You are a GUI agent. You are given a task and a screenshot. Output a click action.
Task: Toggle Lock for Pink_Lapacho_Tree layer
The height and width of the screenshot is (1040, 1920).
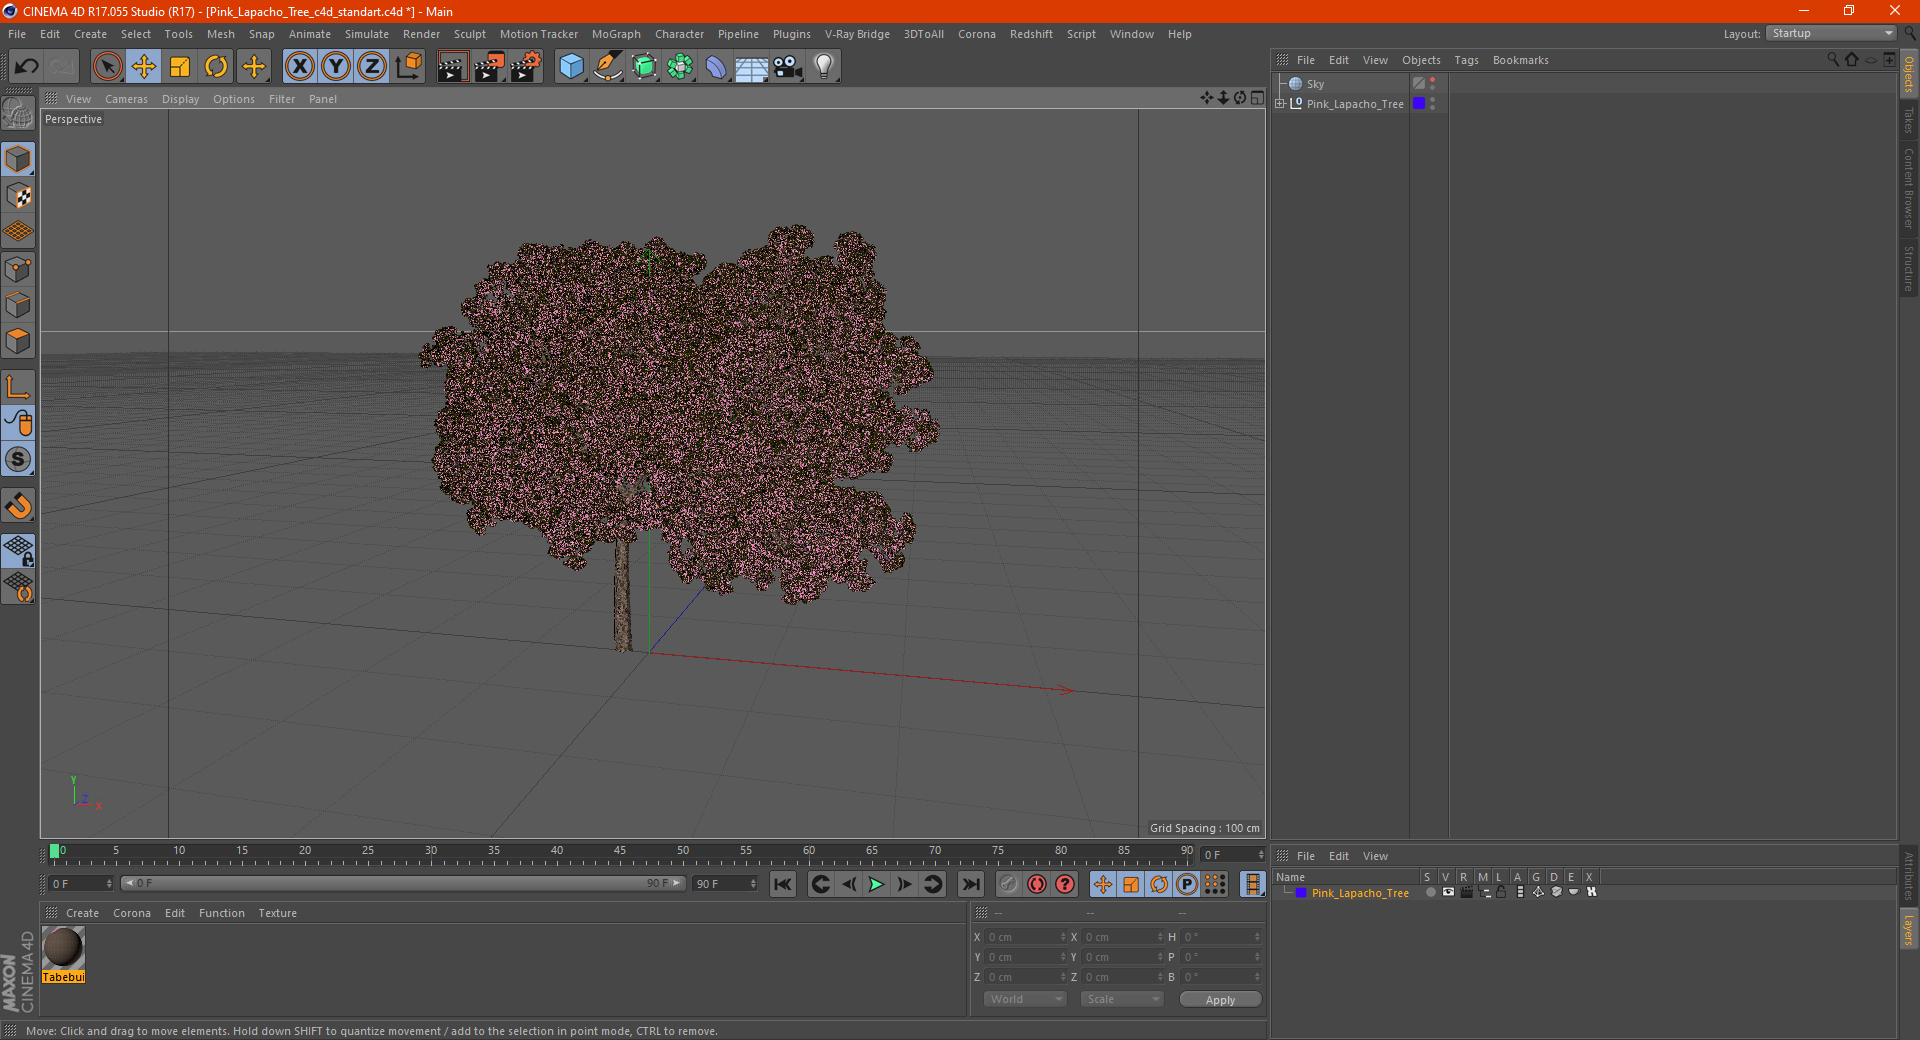(1501, 893)
